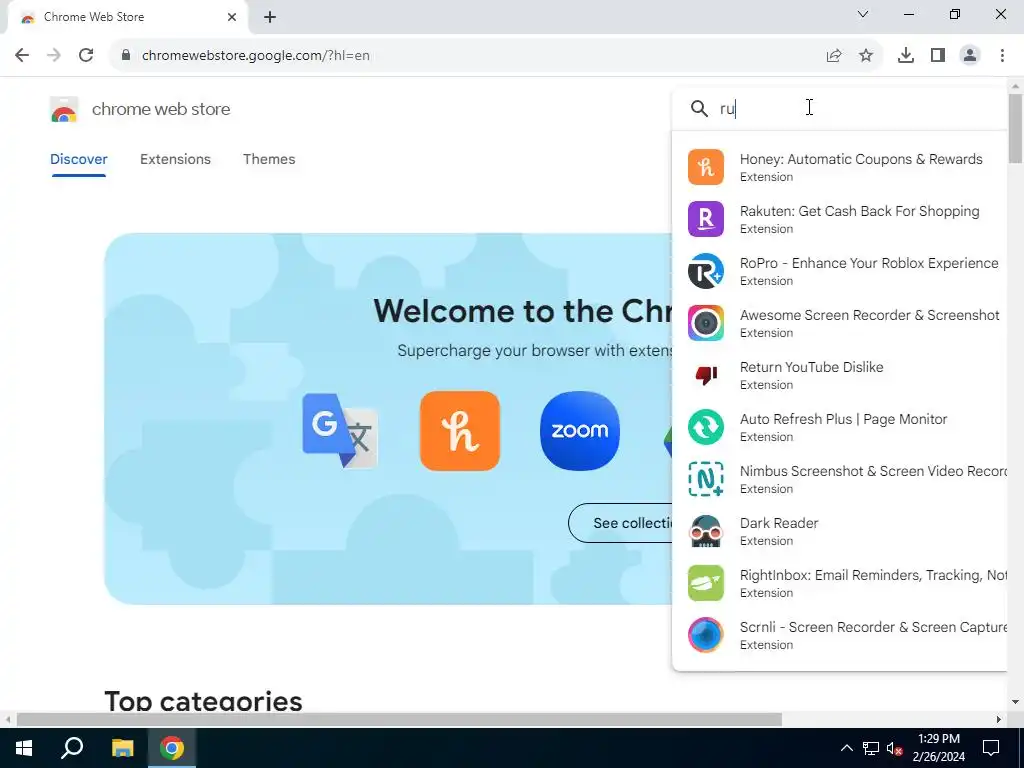The height and width of the screenshot is (768, 1024).
Task: Click the Return YouTube Dislike thumbs-down icon
Action: (705, 375)
